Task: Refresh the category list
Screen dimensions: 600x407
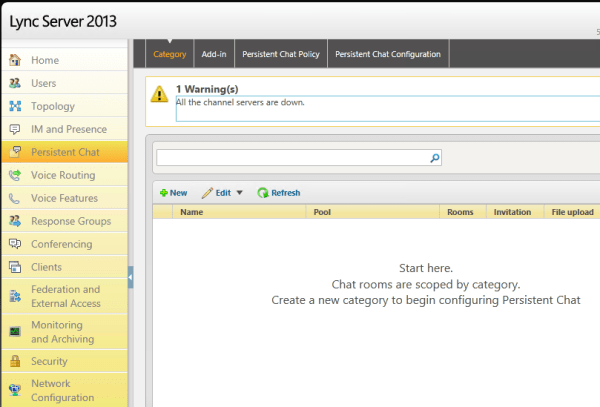Action: click(279, 193)
